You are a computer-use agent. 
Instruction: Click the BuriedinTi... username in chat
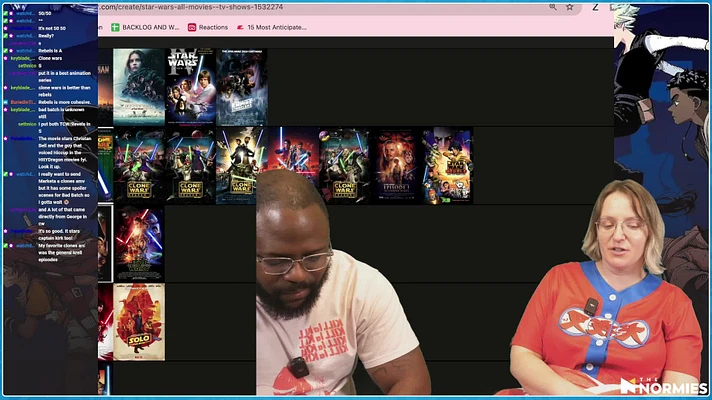[x=23, y=102]
